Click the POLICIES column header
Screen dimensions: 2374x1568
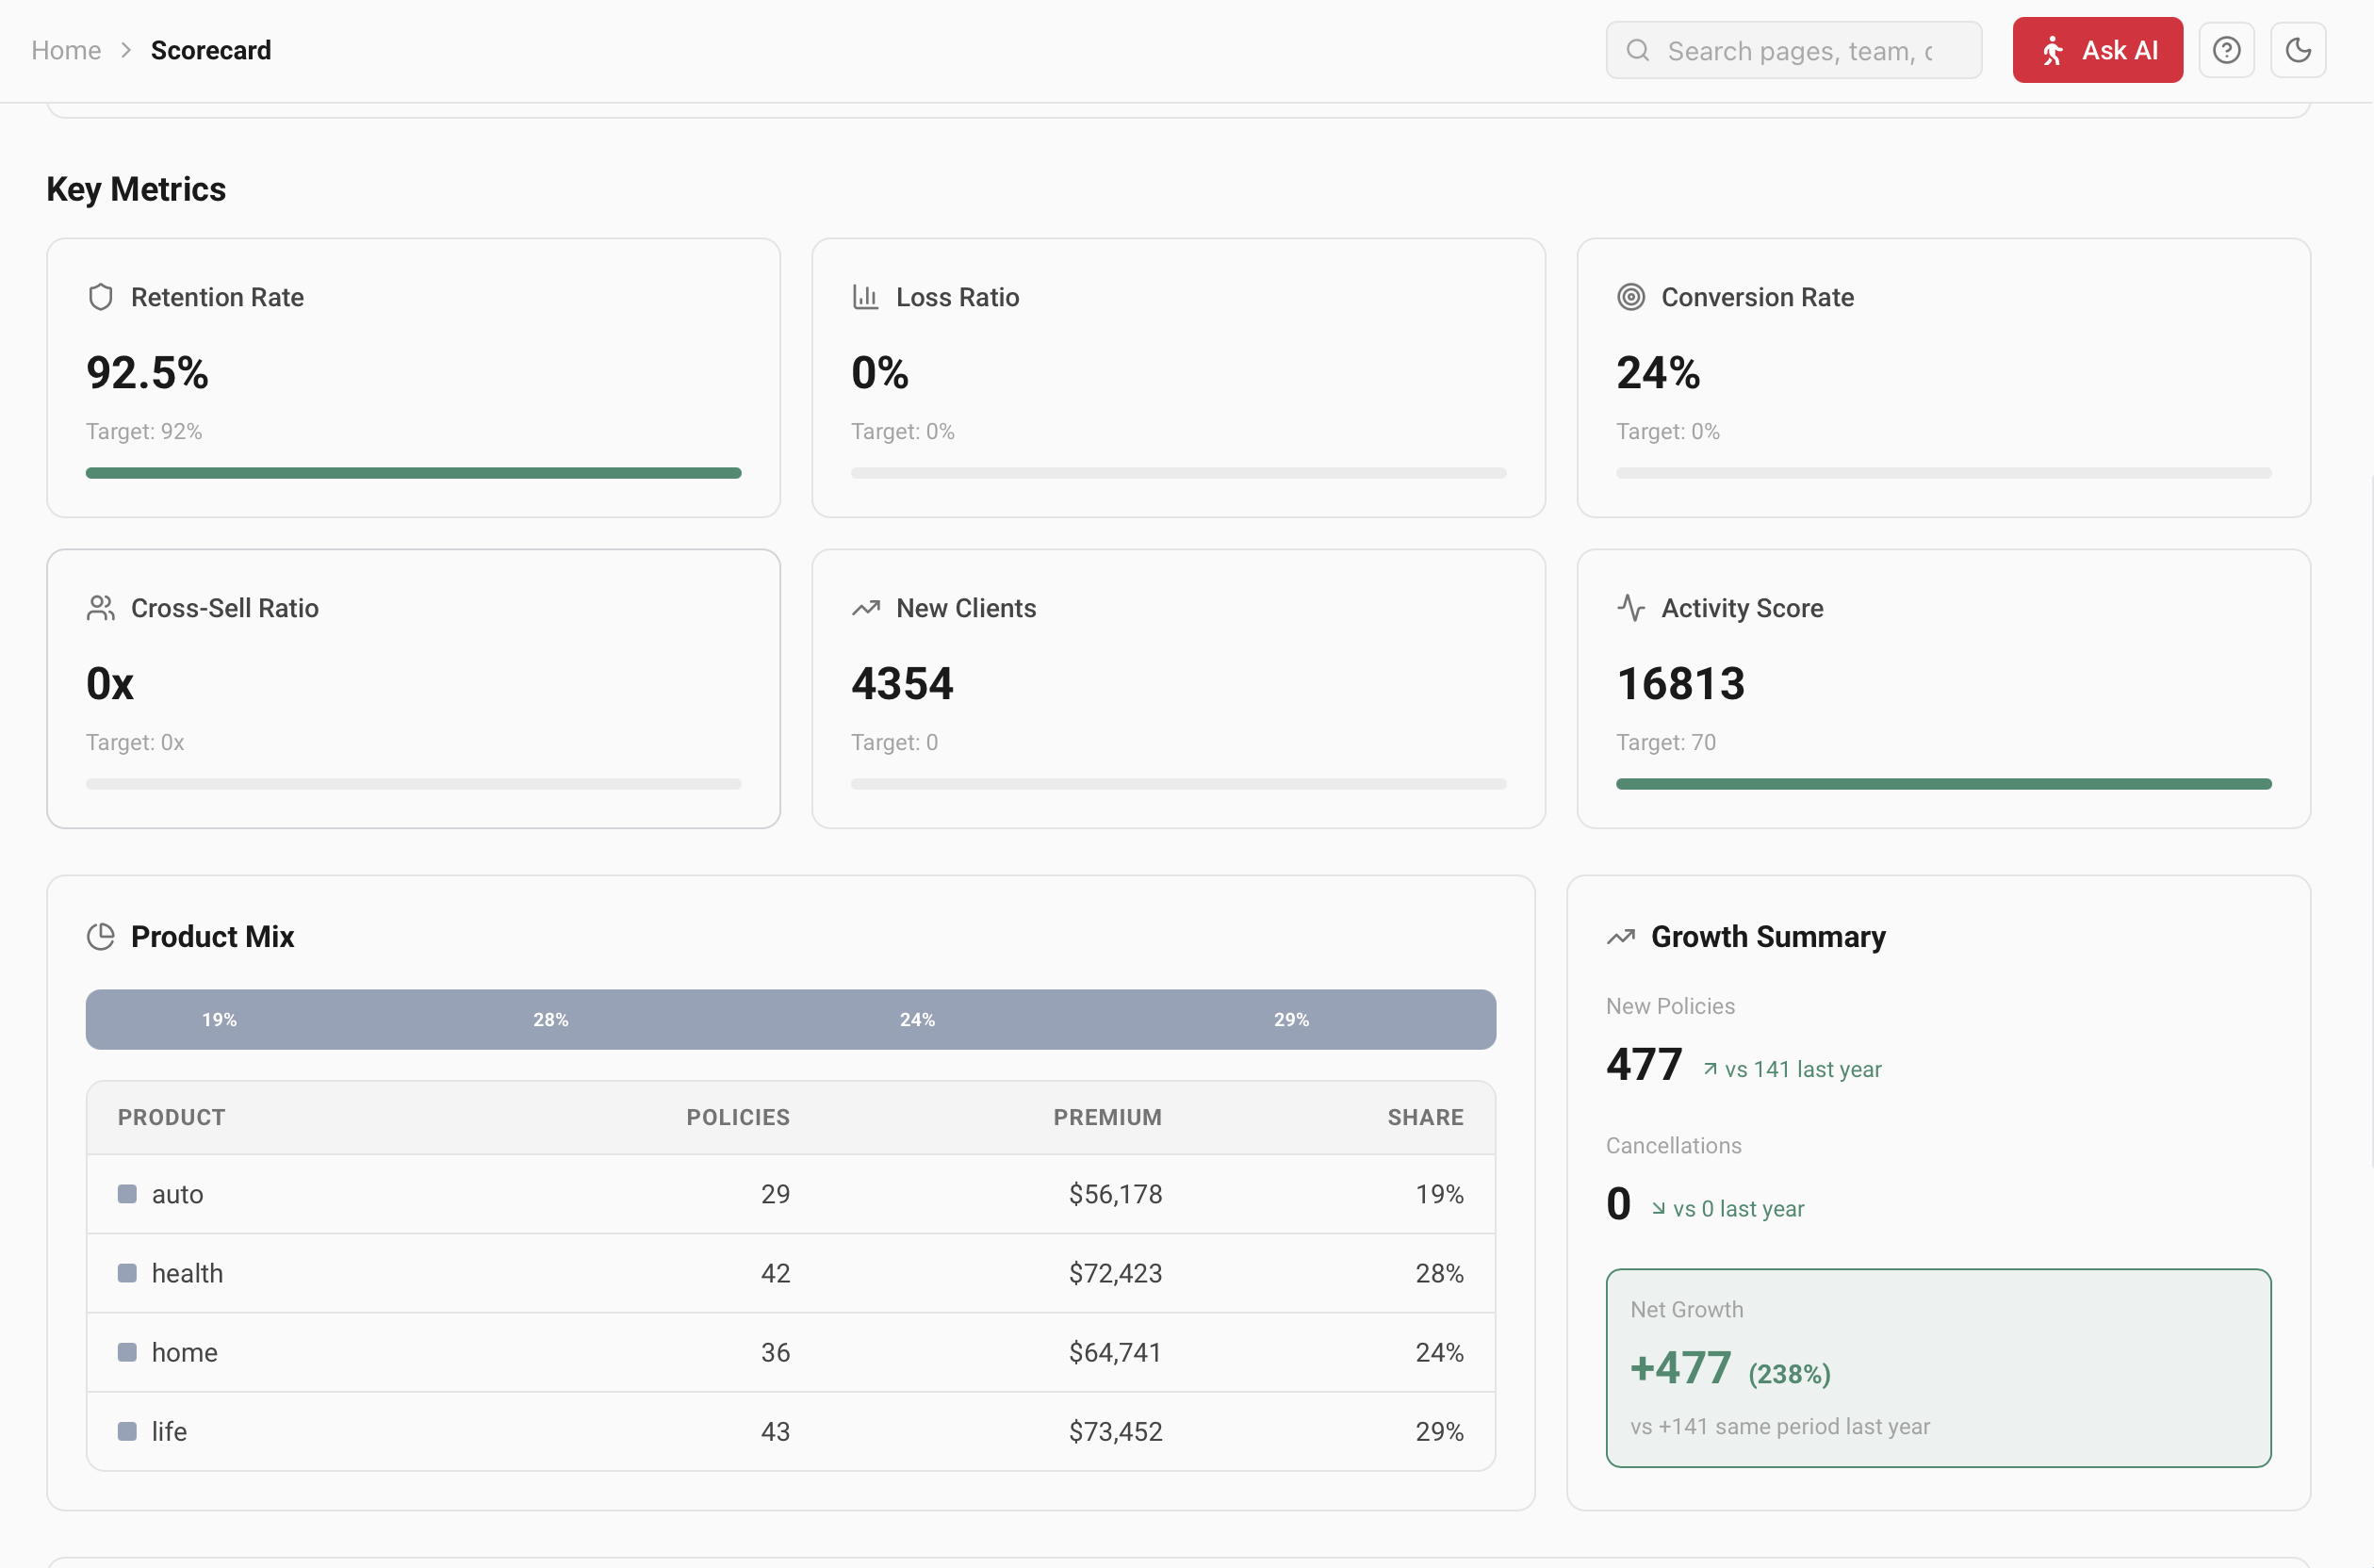pyautogui.click(x=738, y=1117)
